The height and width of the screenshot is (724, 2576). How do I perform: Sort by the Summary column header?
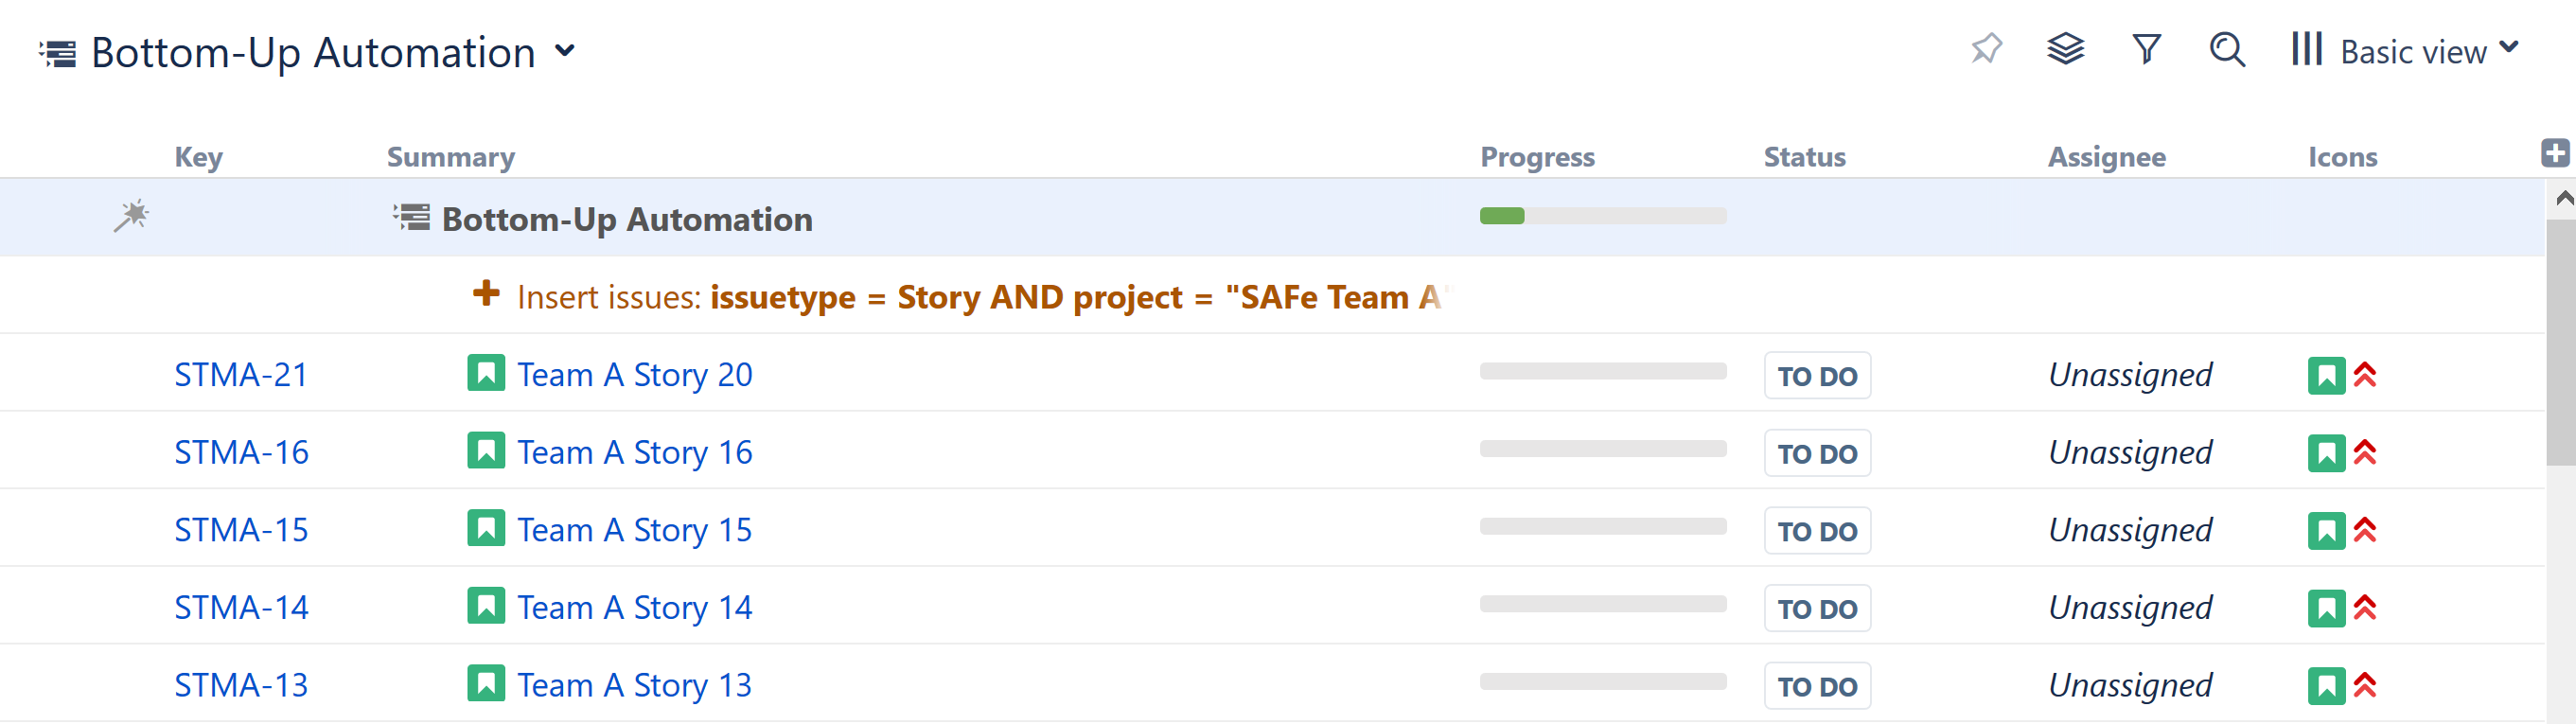[451, 157]
